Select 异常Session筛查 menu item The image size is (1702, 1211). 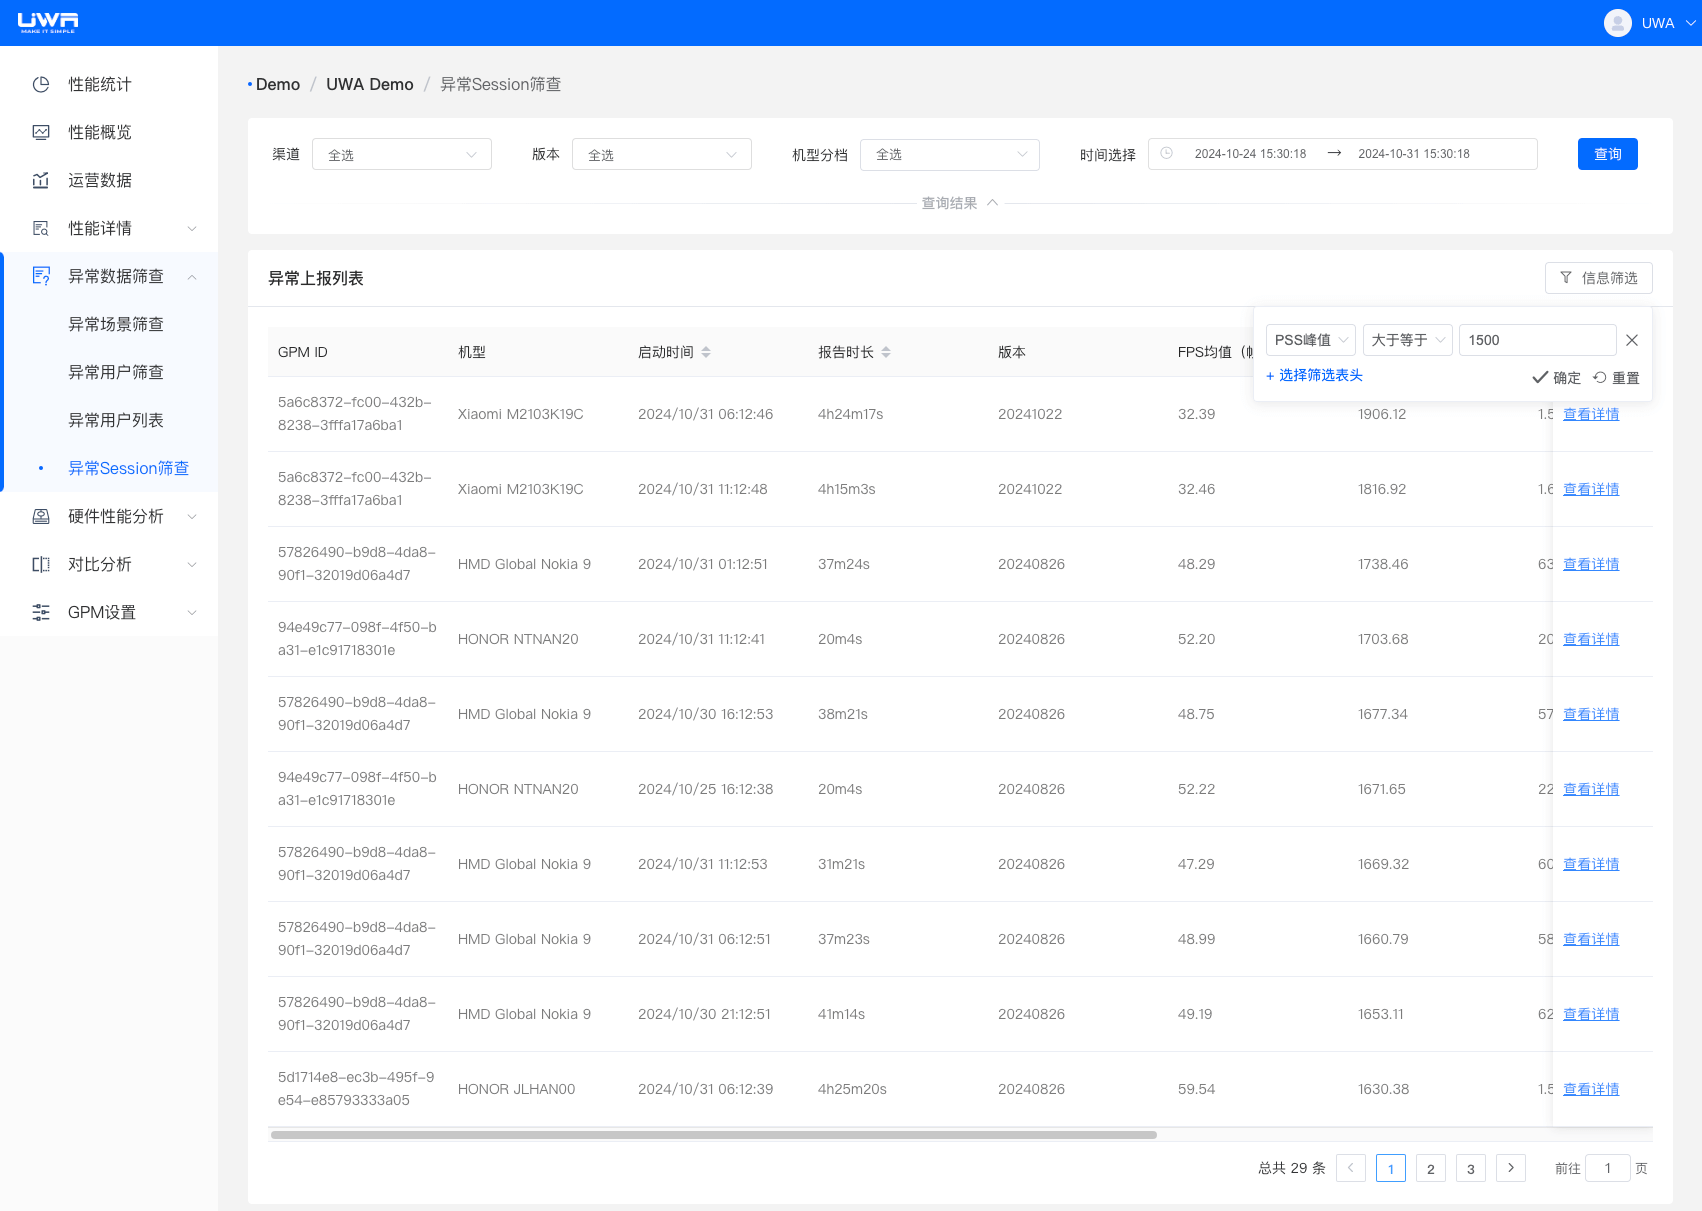[128, 468]
